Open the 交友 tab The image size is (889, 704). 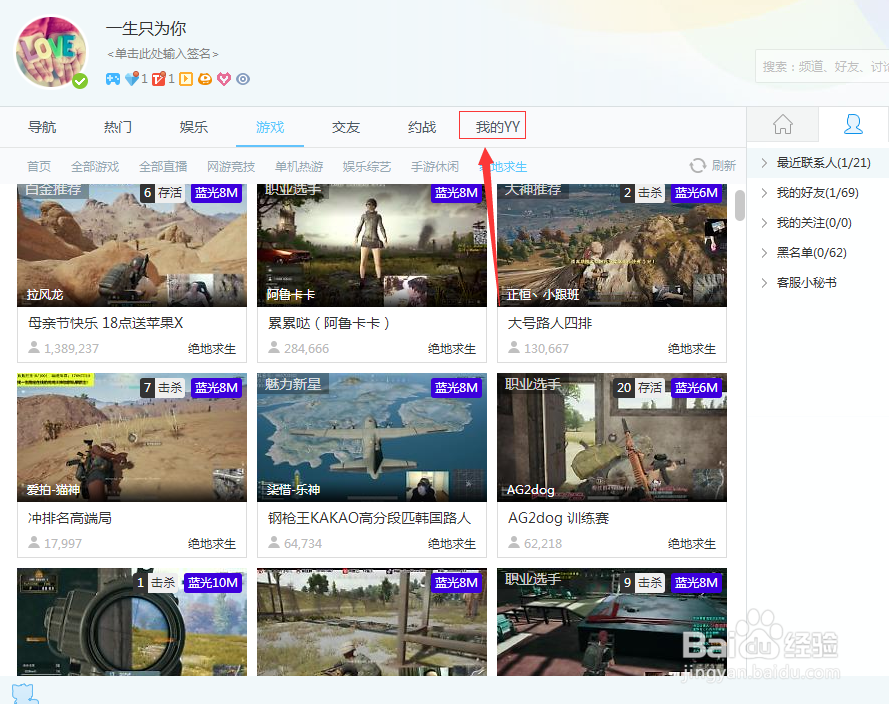(x=346, y=127)
